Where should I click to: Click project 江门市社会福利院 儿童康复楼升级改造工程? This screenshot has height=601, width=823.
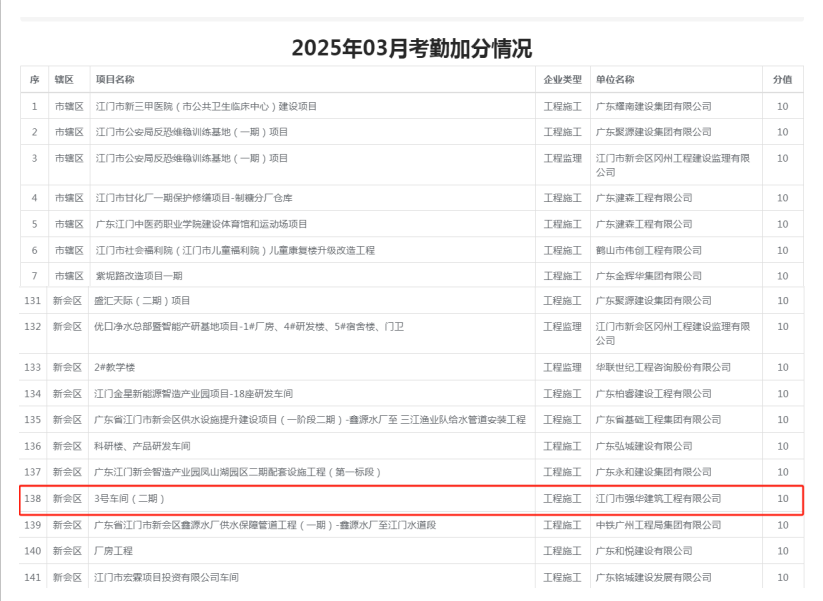pos(235,250)
